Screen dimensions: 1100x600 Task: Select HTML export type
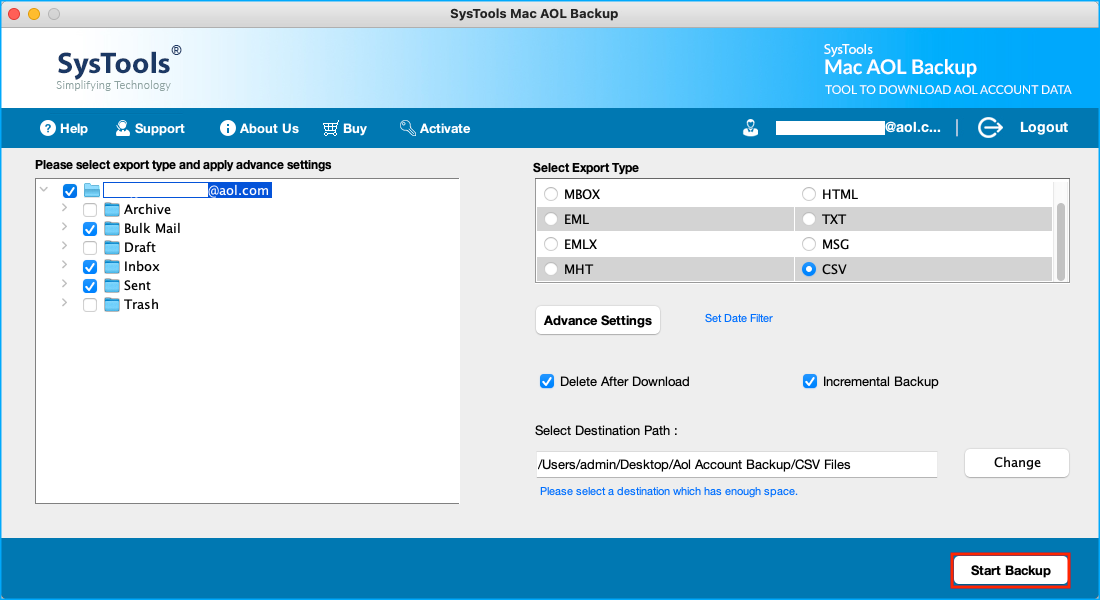[x=809, y=194]
